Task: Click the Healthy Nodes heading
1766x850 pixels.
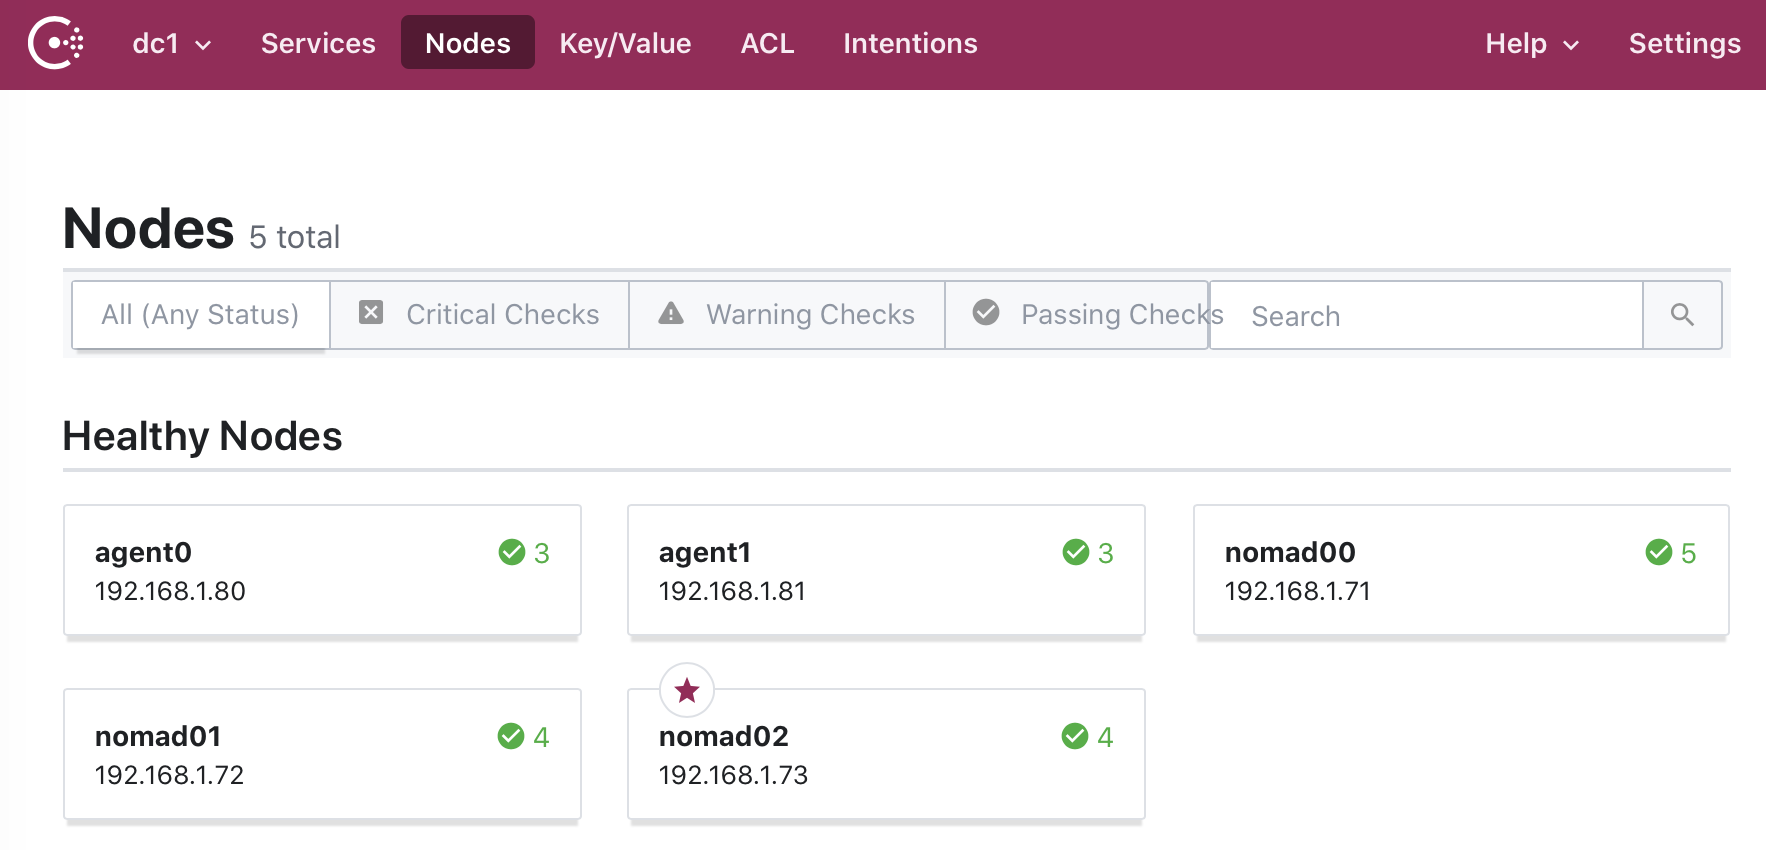Action: coord(202,436)
